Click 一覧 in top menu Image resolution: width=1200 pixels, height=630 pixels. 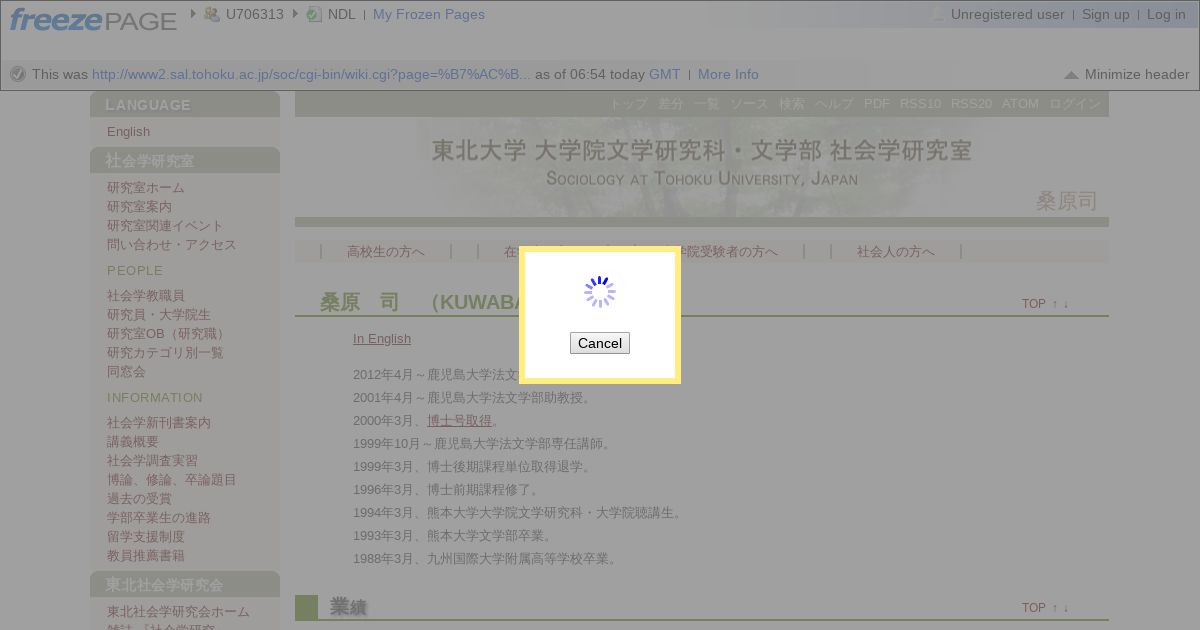(707, 104)
